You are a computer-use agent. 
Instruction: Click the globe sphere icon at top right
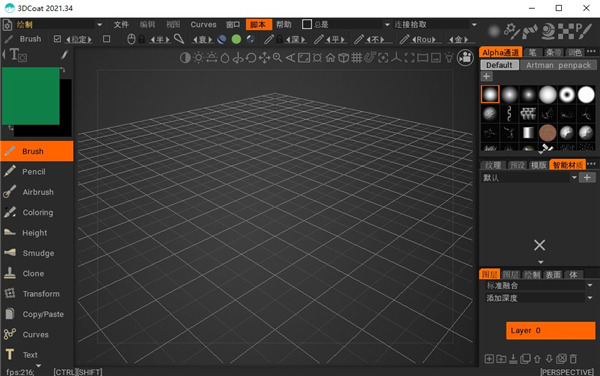548,31
